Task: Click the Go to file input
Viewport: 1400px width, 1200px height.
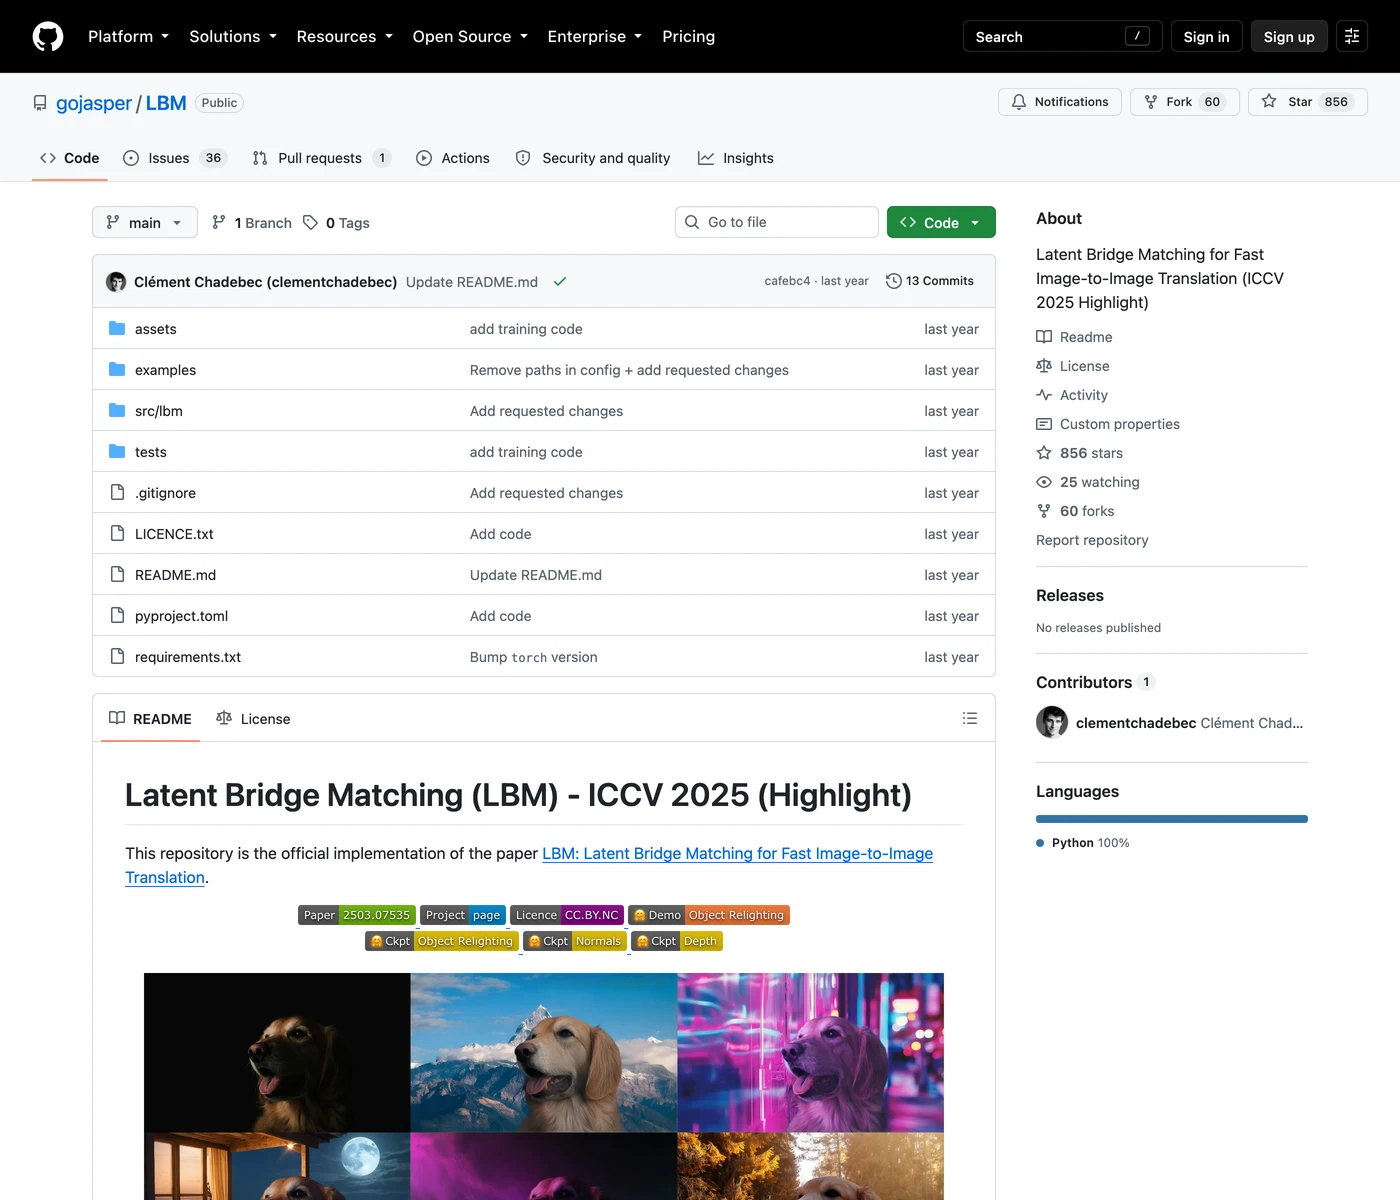Action: point(777,222)
